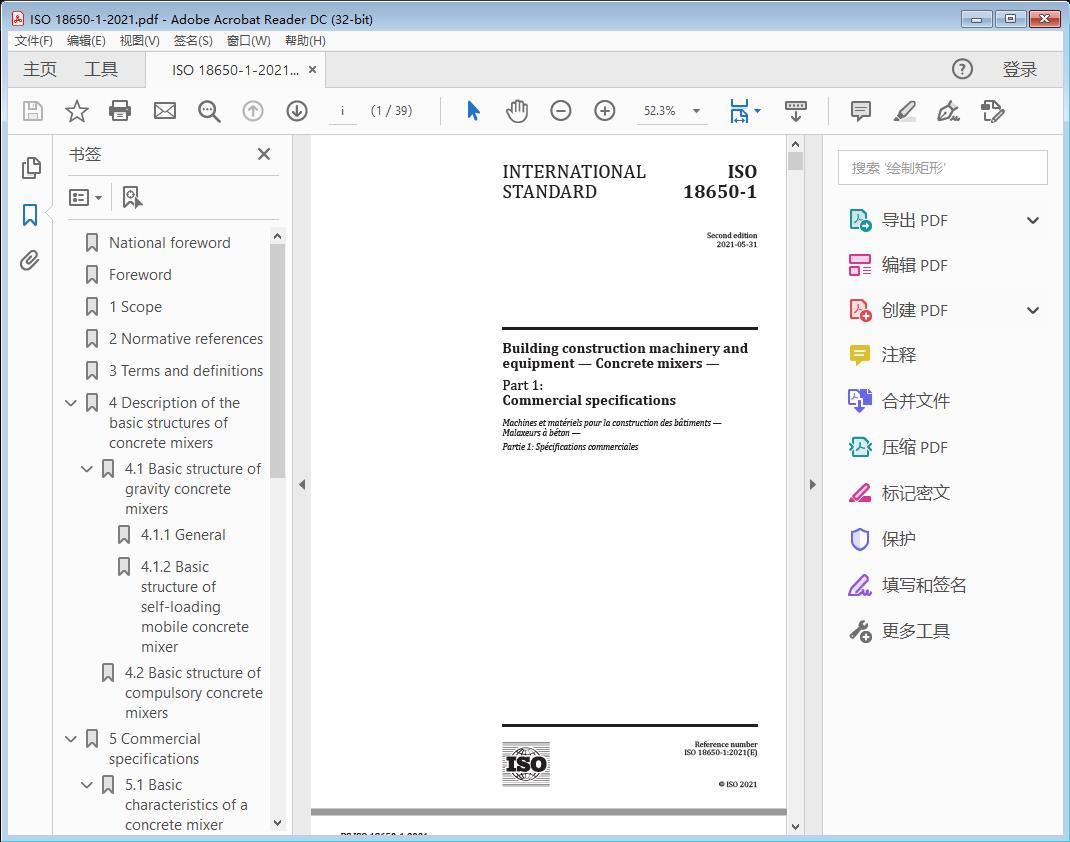Email the PDF as attachment
This screenshot has height=842, width=1070.
tap(164, 111)
